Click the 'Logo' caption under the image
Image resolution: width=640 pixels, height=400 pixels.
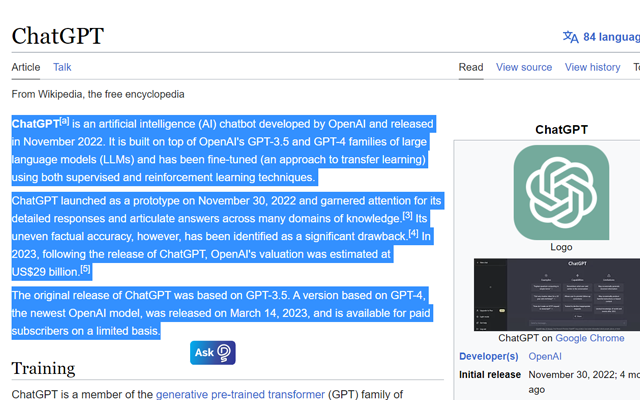pos(561,247)
